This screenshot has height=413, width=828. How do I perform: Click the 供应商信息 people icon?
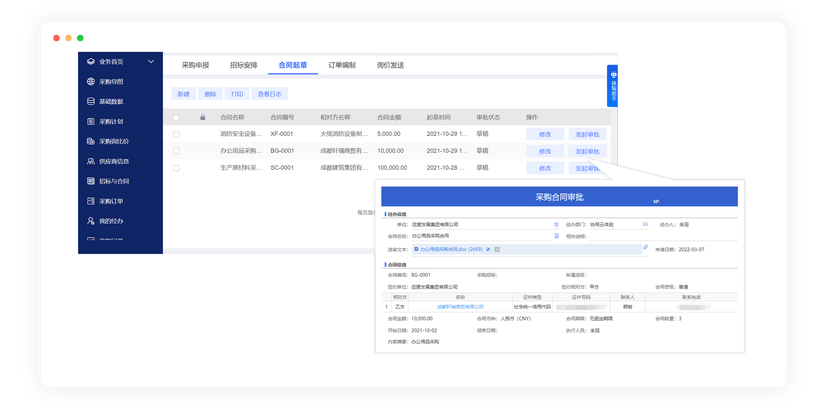click(x=91, y=161)
